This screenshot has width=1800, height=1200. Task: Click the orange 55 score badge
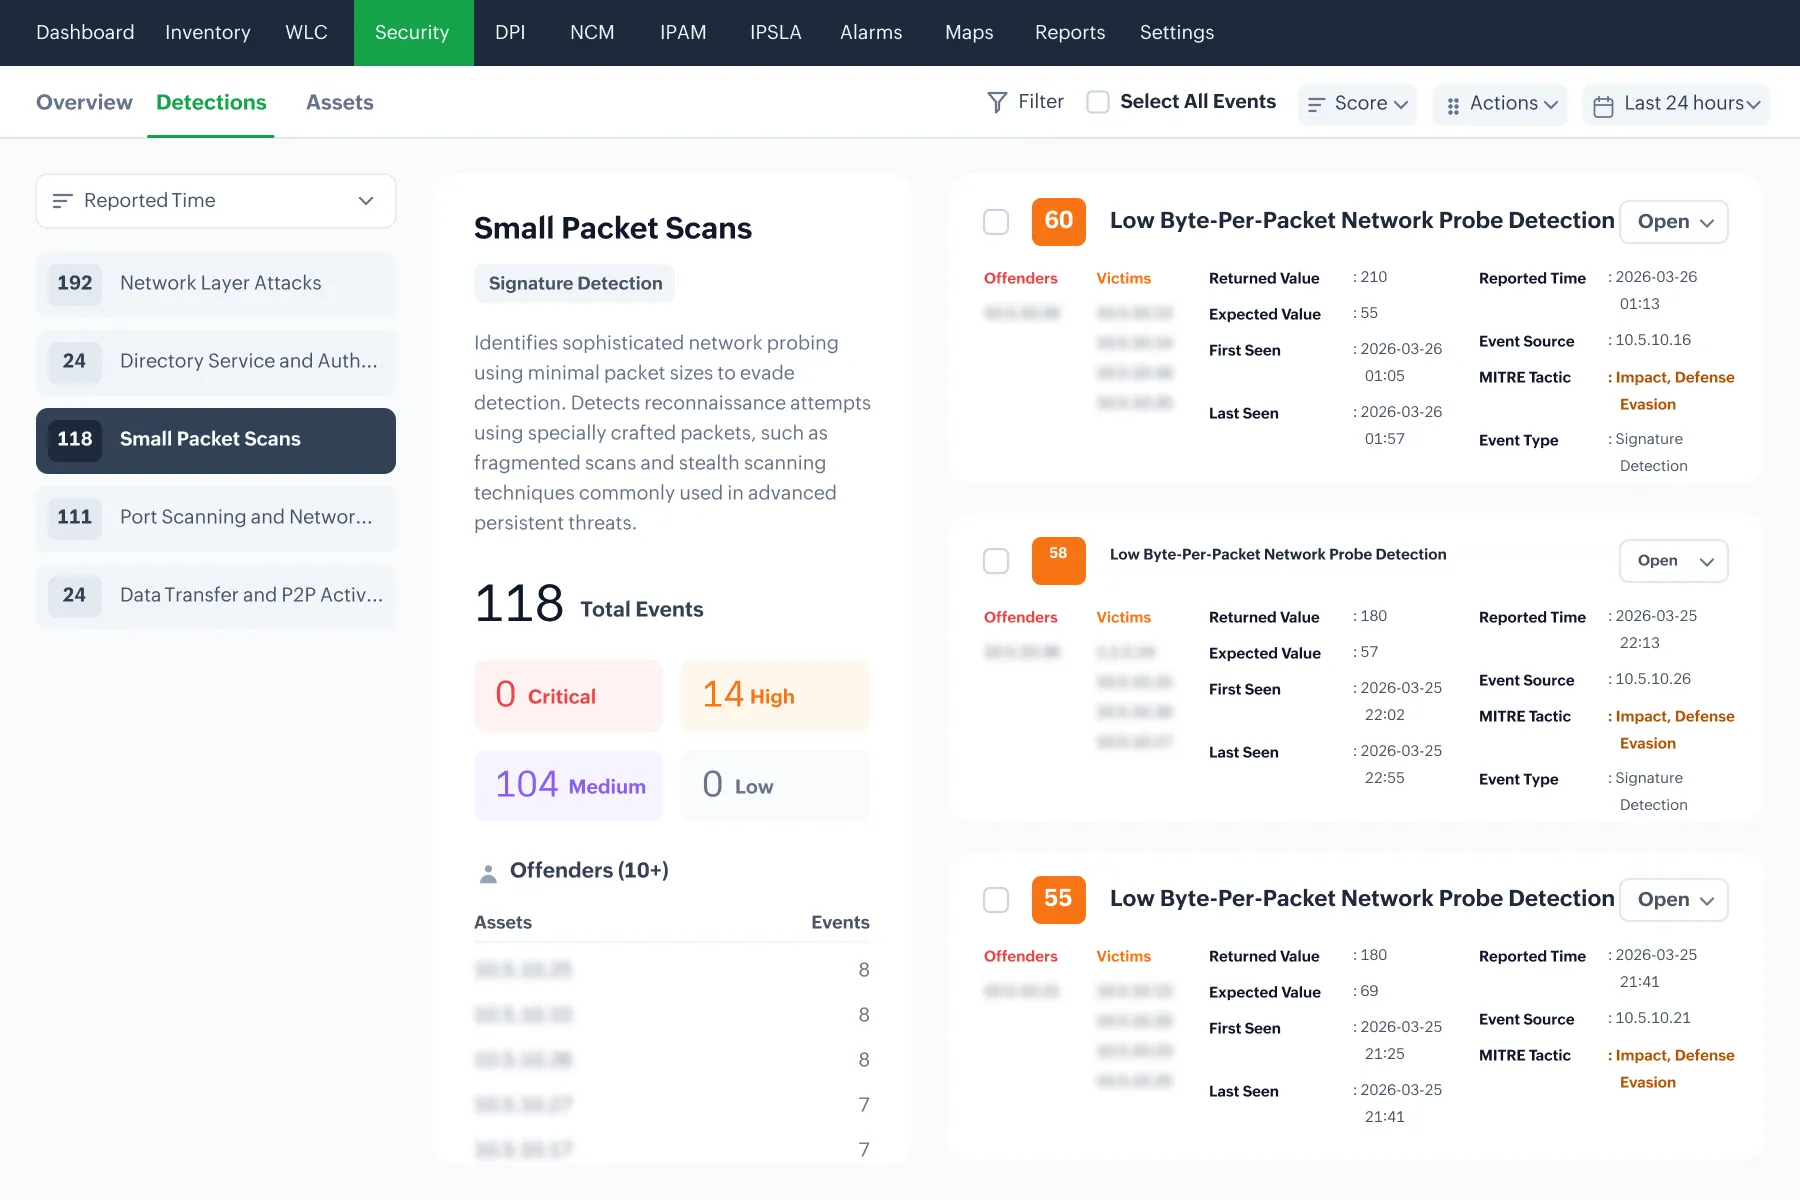coord(1058,899)
